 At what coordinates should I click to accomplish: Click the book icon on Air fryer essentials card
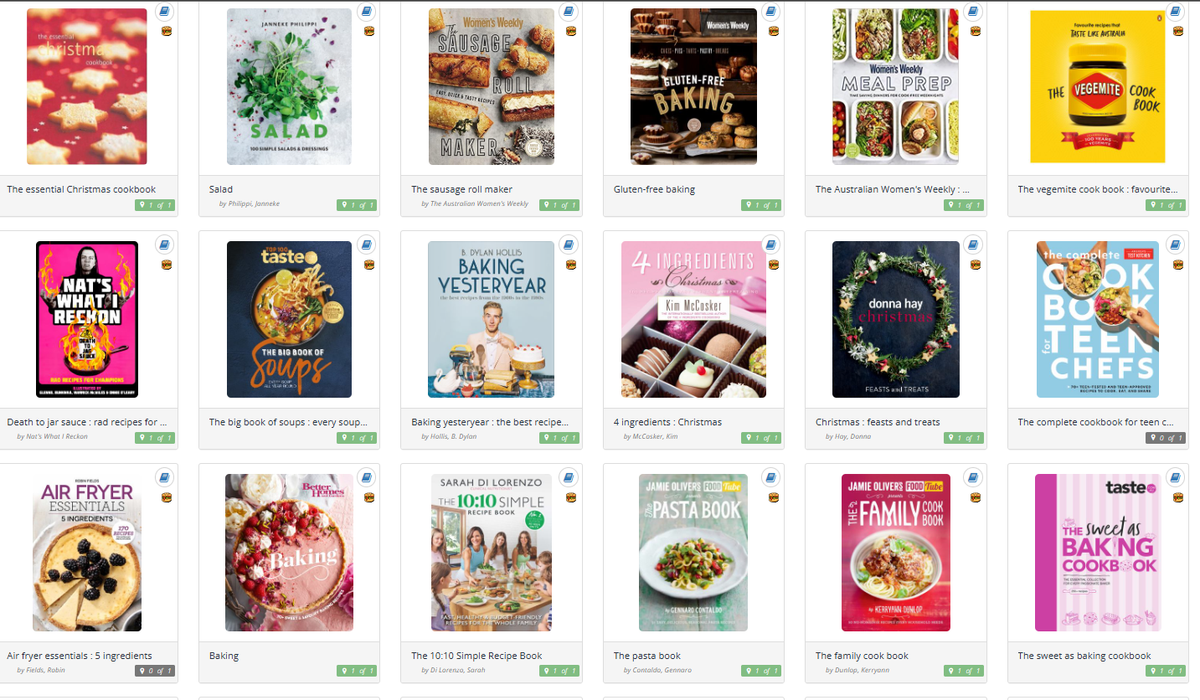coord(165,478)
